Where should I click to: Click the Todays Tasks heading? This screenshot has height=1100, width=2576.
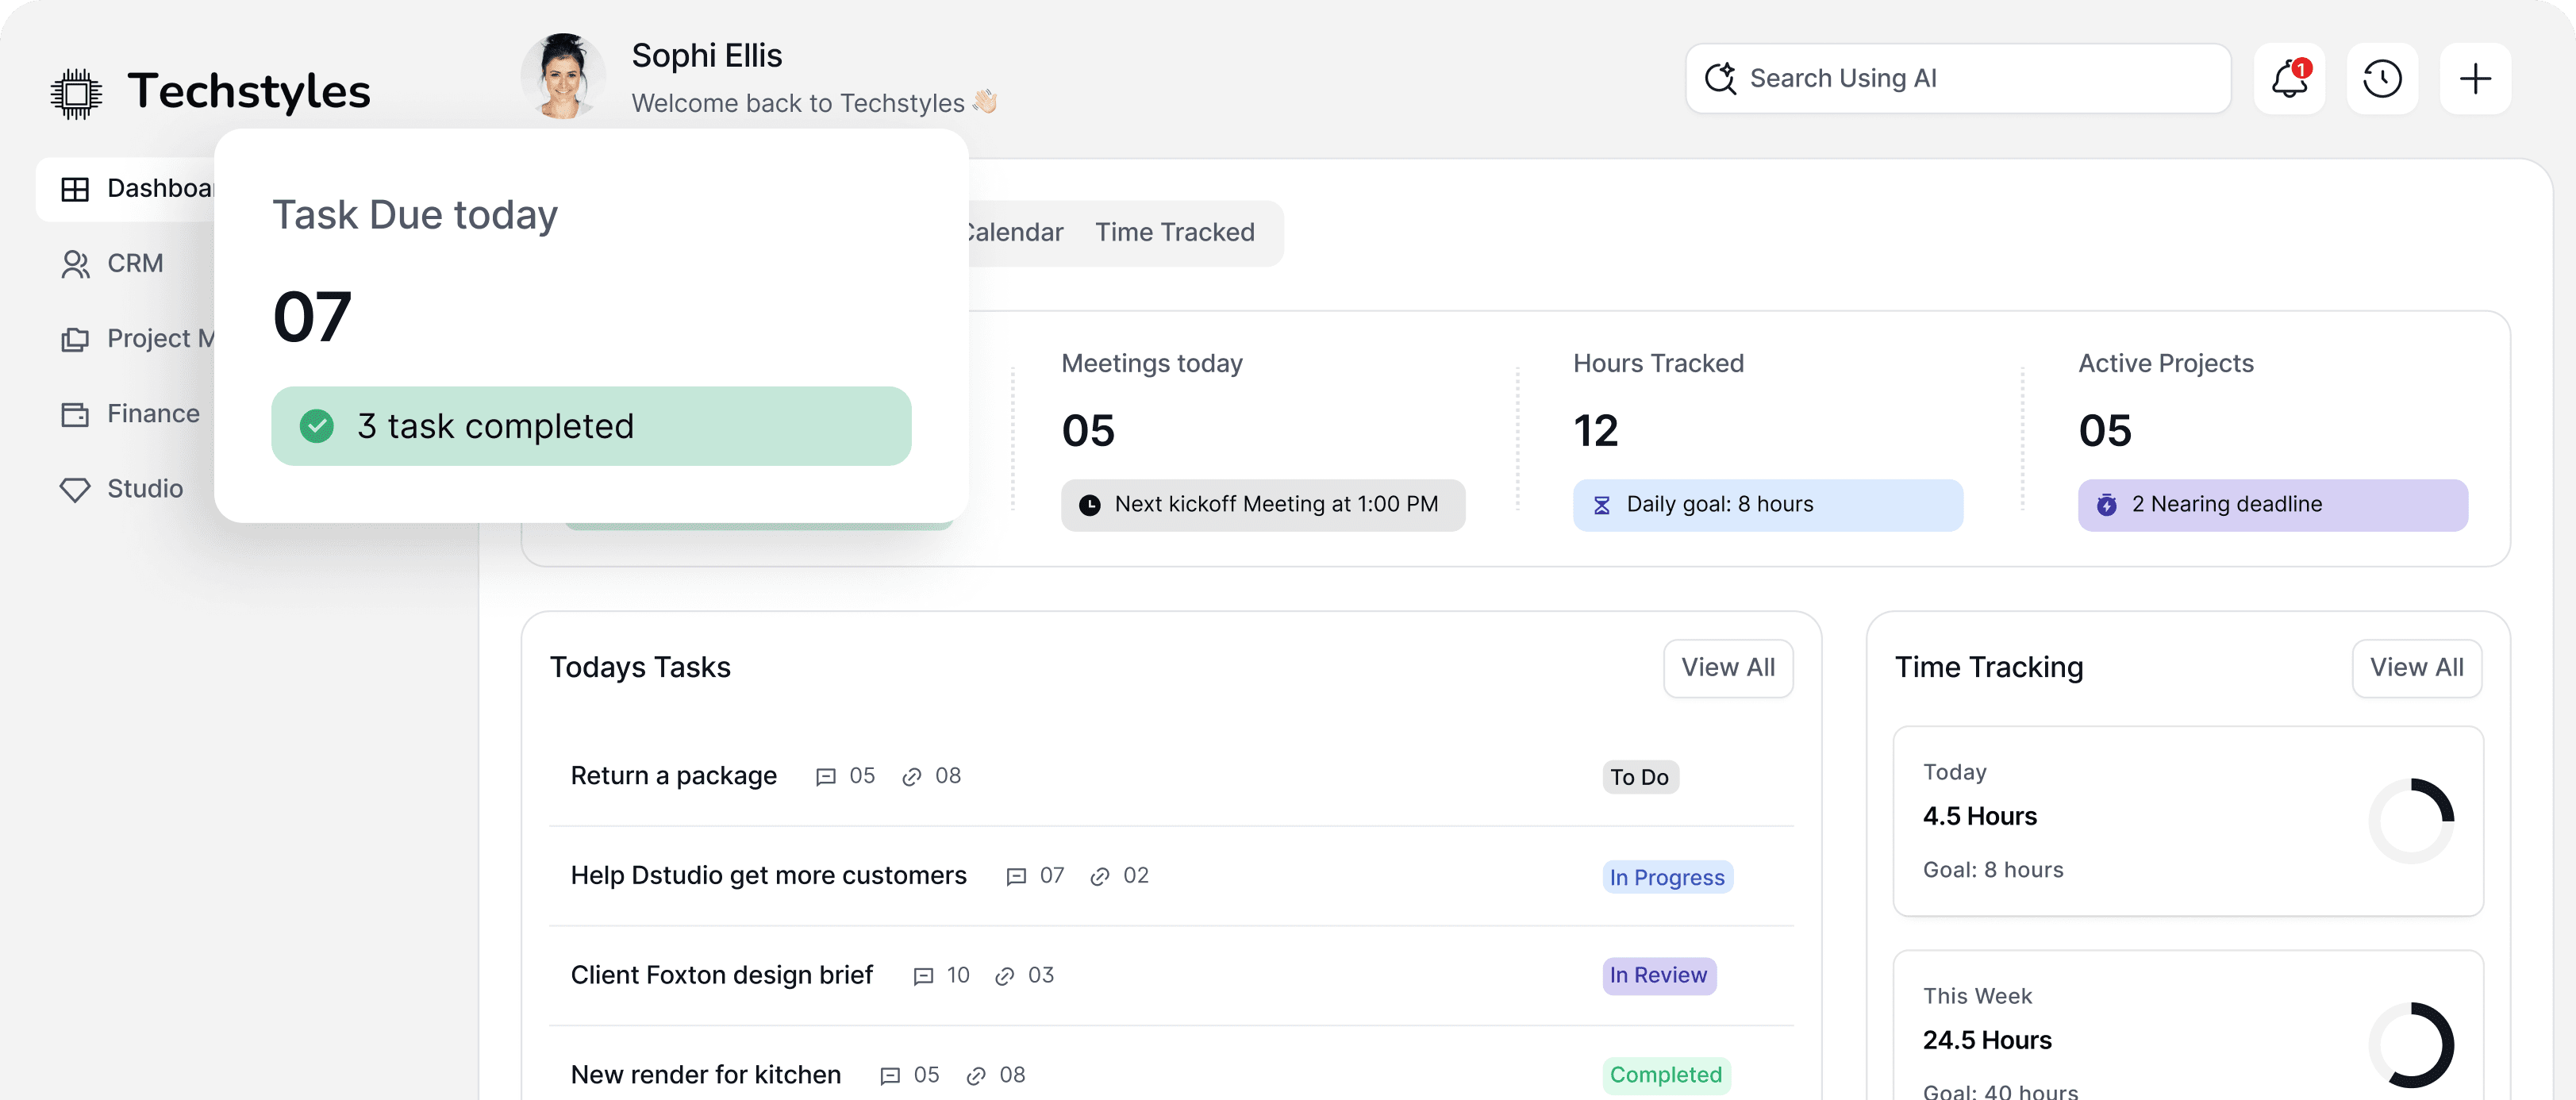point(640,668)
